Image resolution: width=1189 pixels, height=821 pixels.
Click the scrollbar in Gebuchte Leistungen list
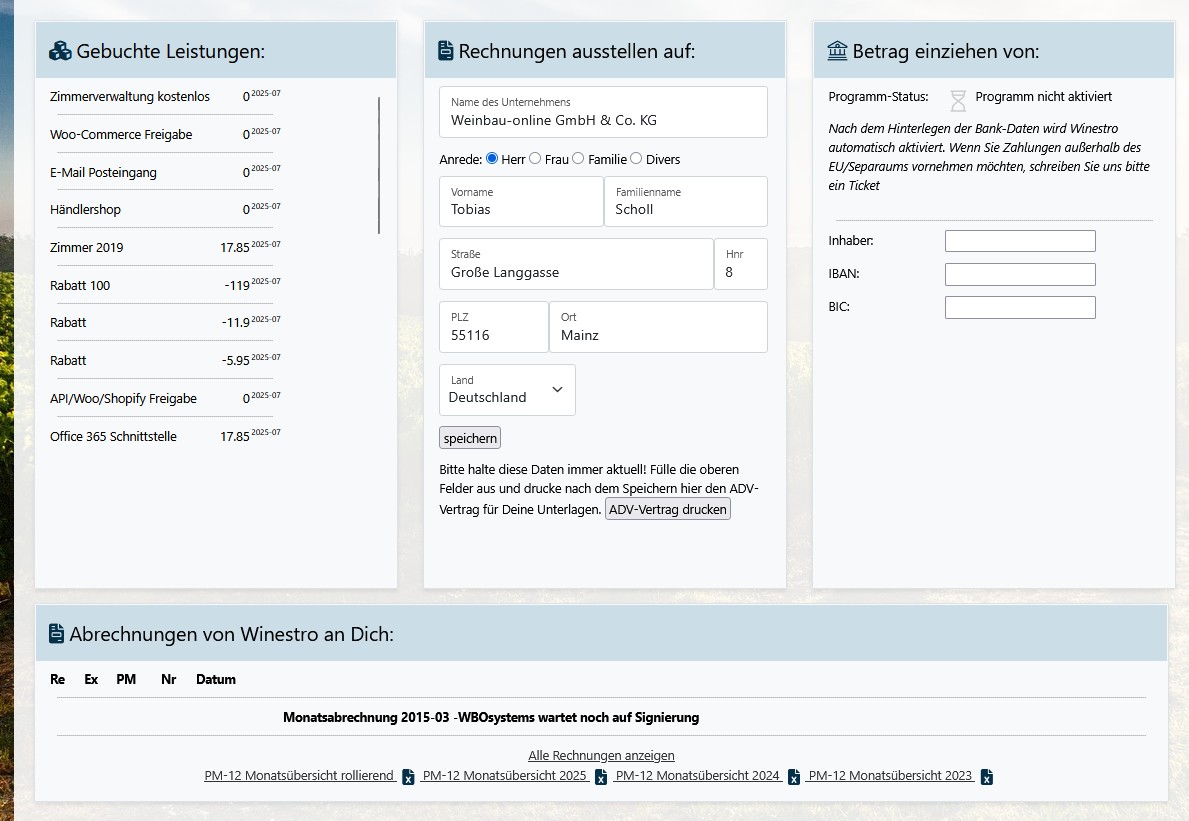tap(379, 165)
